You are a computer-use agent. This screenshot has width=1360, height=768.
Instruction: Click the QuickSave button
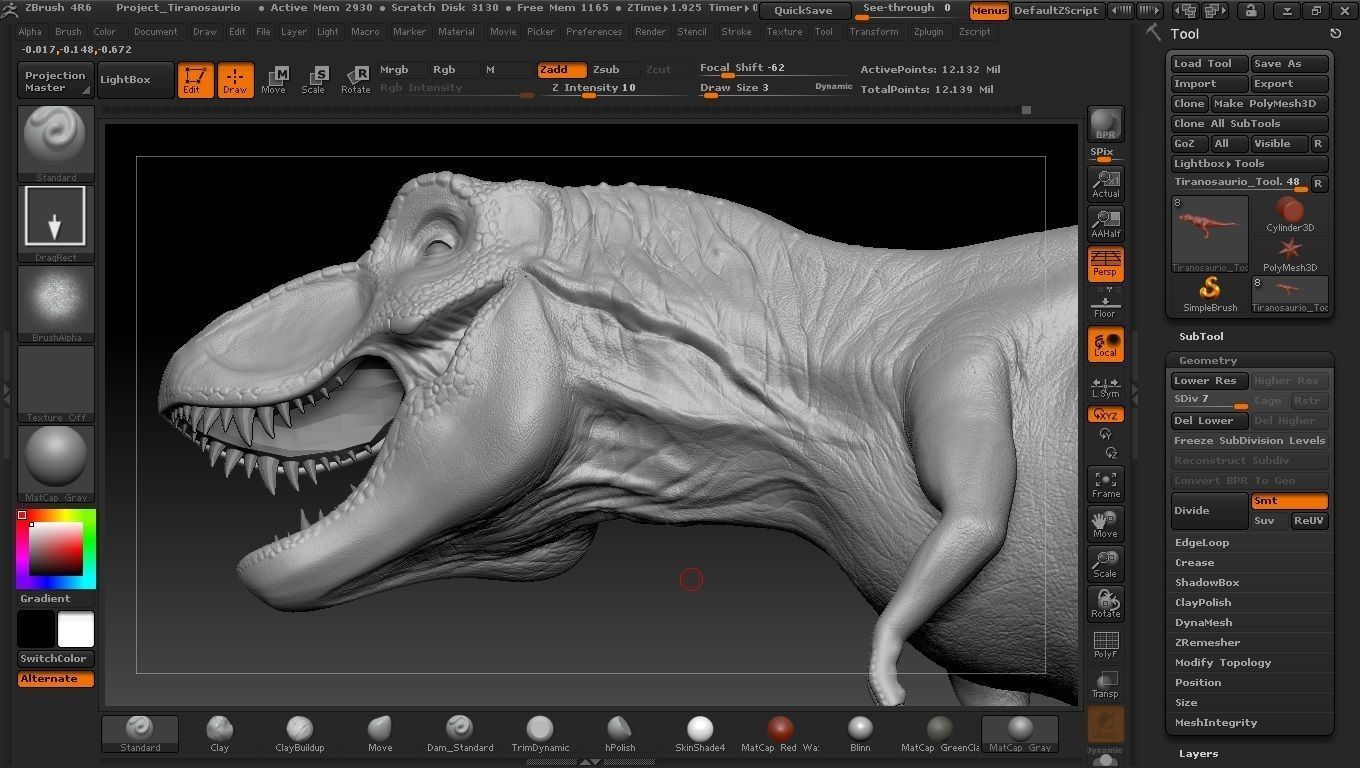(x=803, y=11)
